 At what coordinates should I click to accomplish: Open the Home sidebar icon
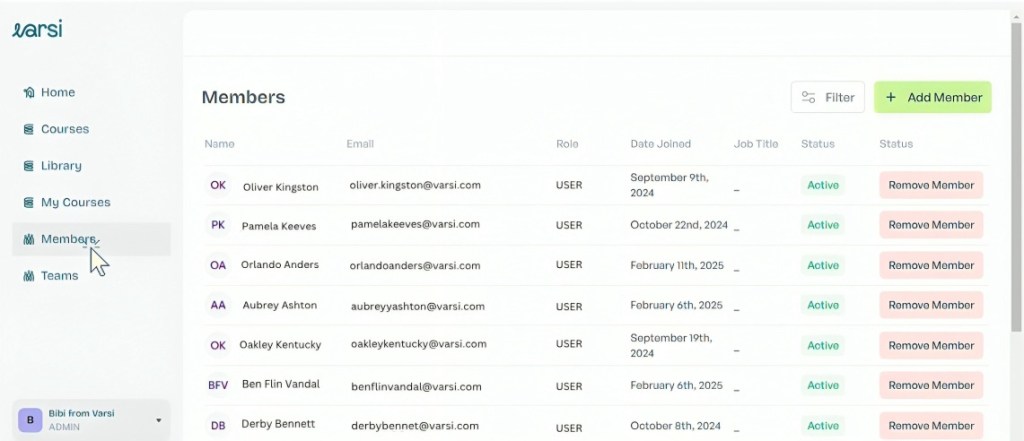pyautogui.click(x=29, y=93)
